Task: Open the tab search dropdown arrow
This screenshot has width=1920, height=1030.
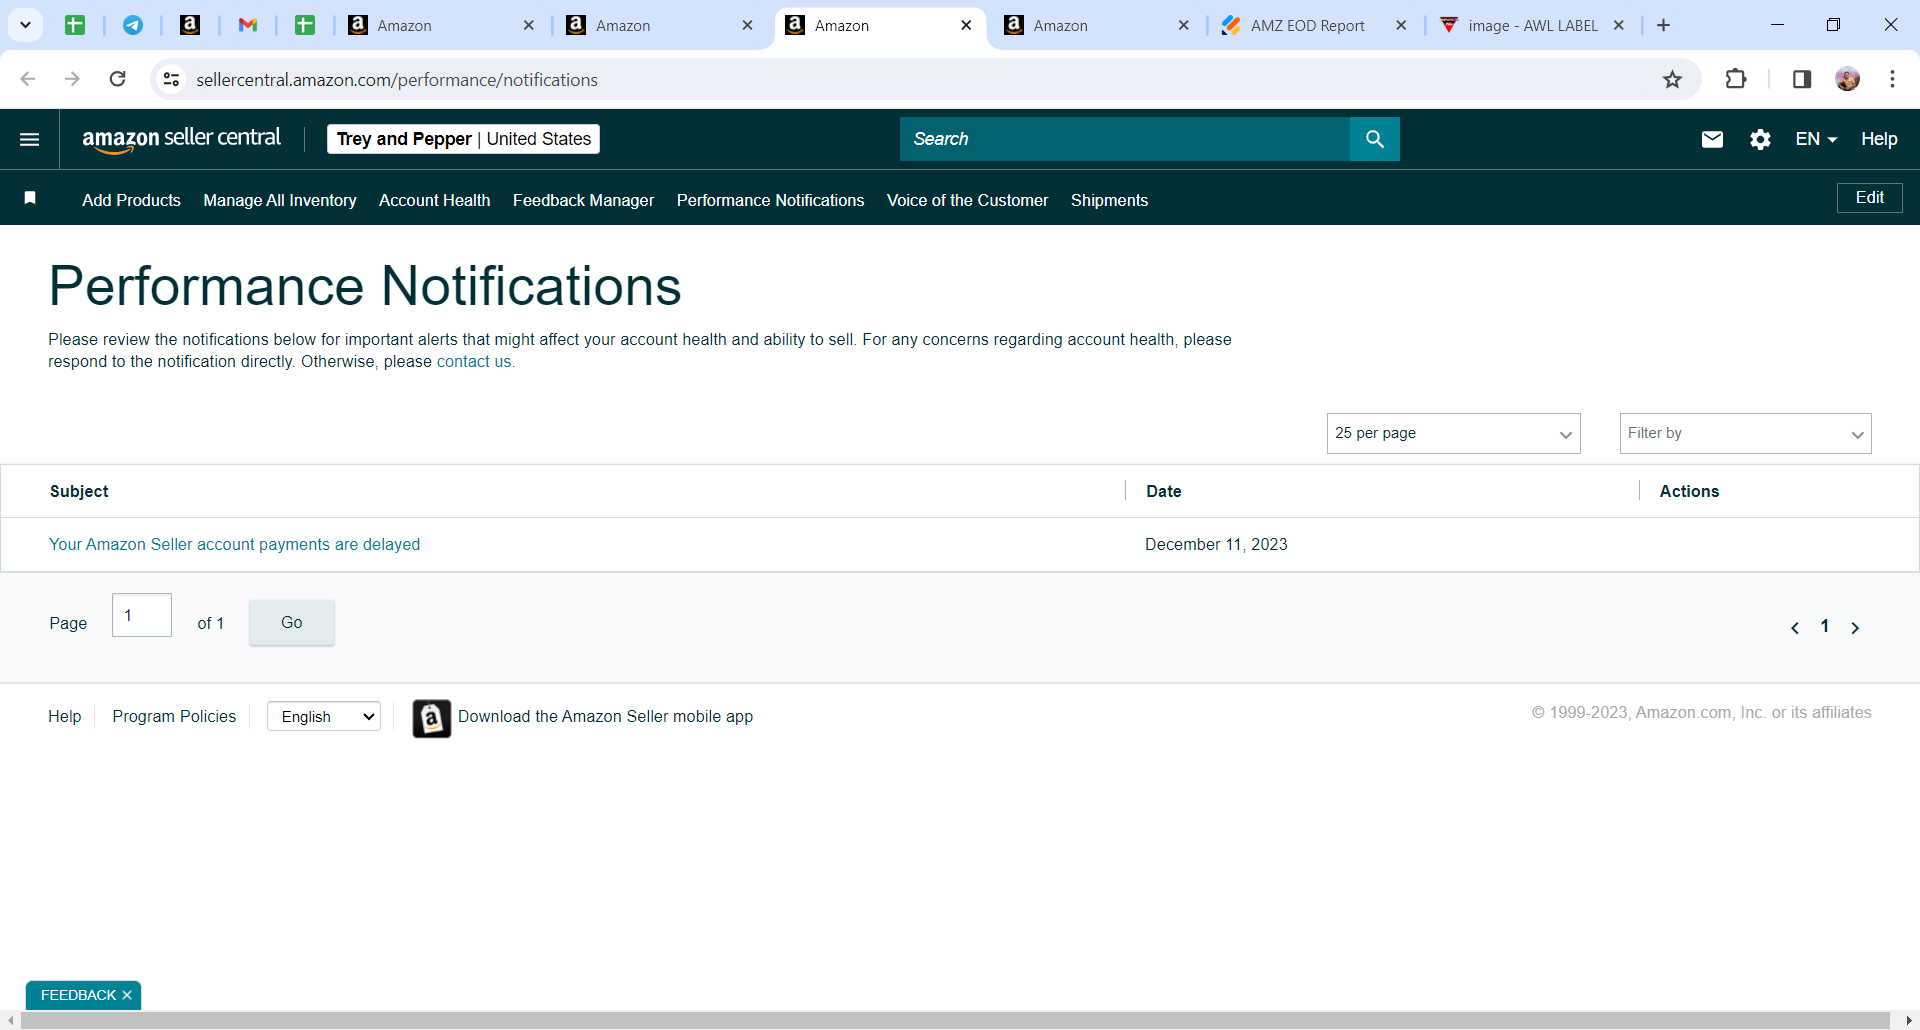Action: (25, 25)
